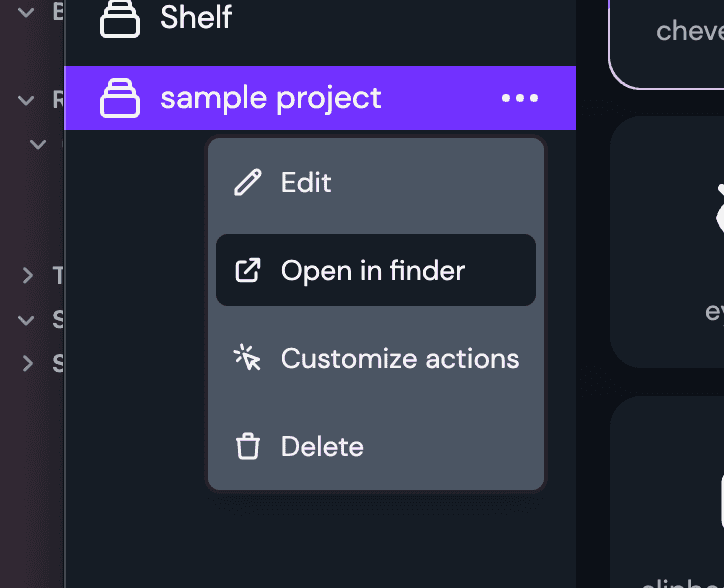Collapse the B section using its chevron
Image resolution: width=724 pixels, height=588 pixels.
pyautogui.click(x=26, y=12)
